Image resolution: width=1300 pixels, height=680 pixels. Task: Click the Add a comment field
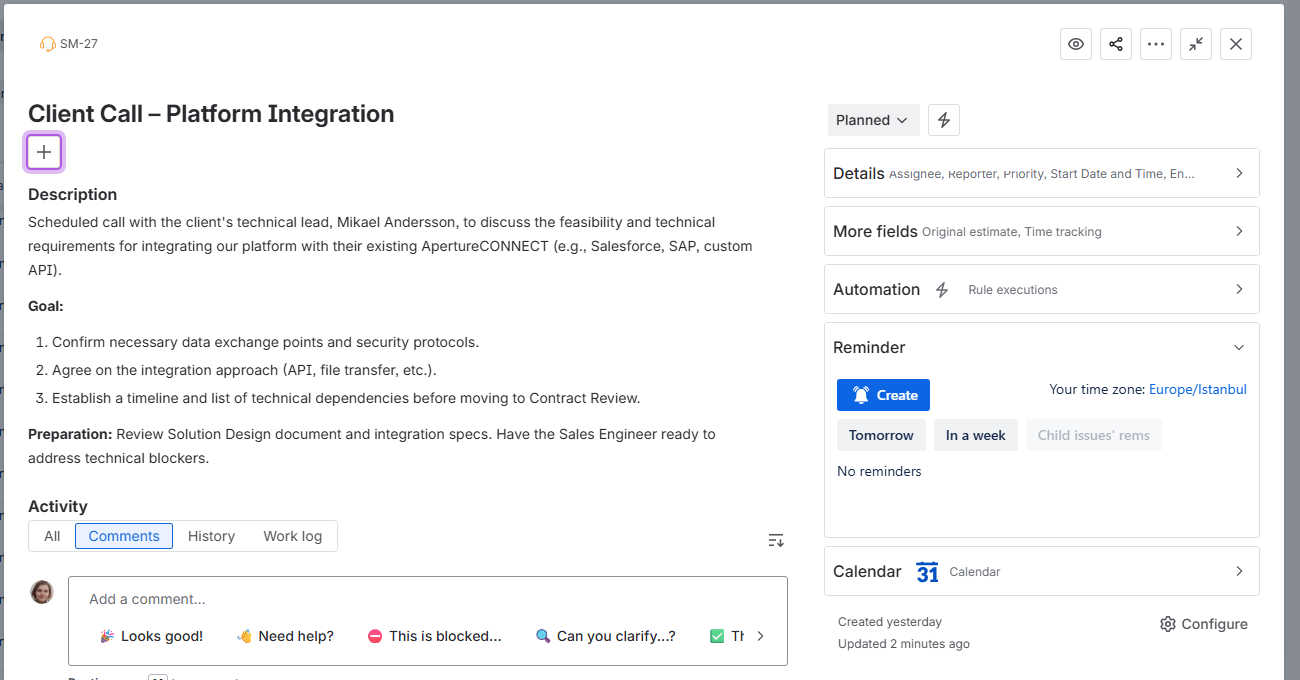427,599
